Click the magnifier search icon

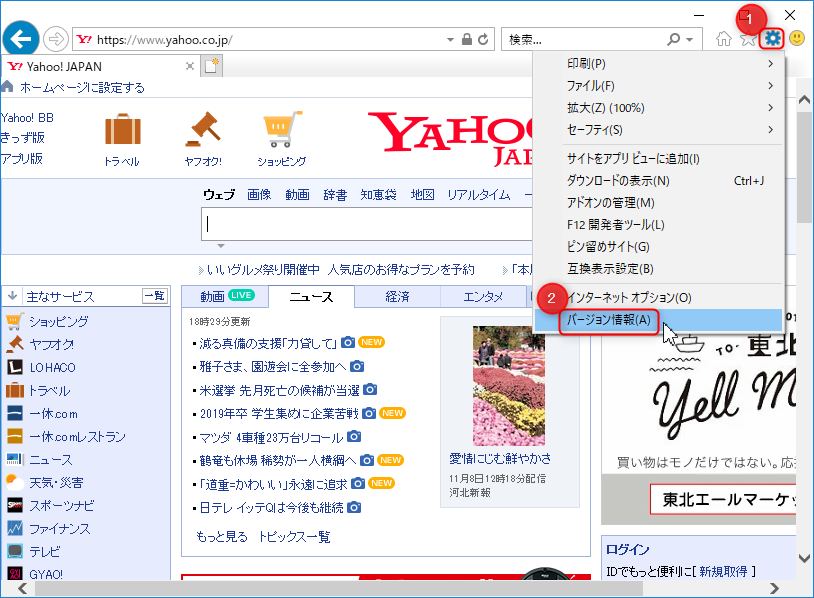point(673,39)
